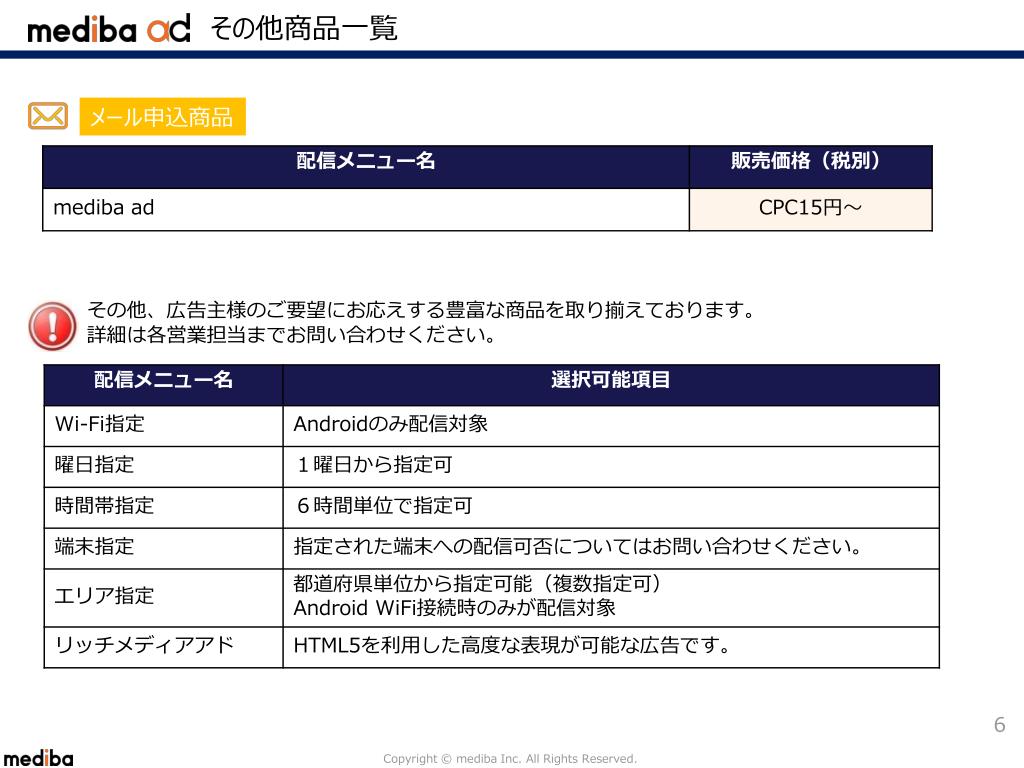Click the Android WiFi接続時のみが配信対象 line

[455, 608]
